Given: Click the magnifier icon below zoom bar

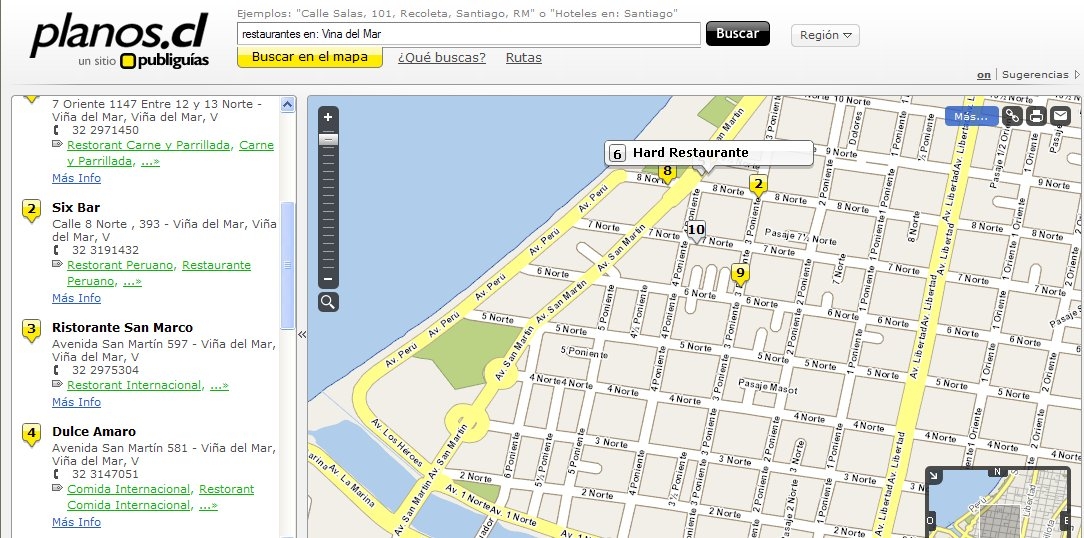Looking at the screenshot, I should (x=328, y=302).
